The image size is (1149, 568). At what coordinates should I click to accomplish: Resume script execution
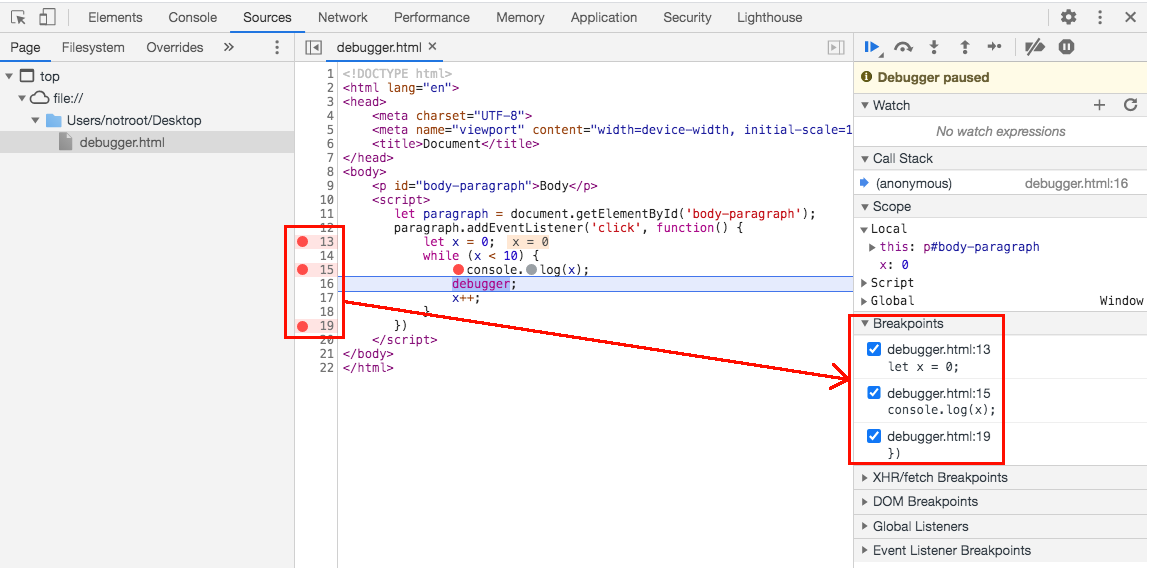873,48
